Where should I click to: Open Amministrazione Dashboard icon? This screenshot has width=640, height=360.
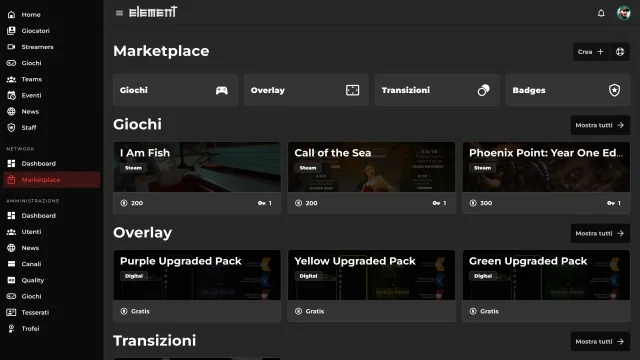point(11,216)
